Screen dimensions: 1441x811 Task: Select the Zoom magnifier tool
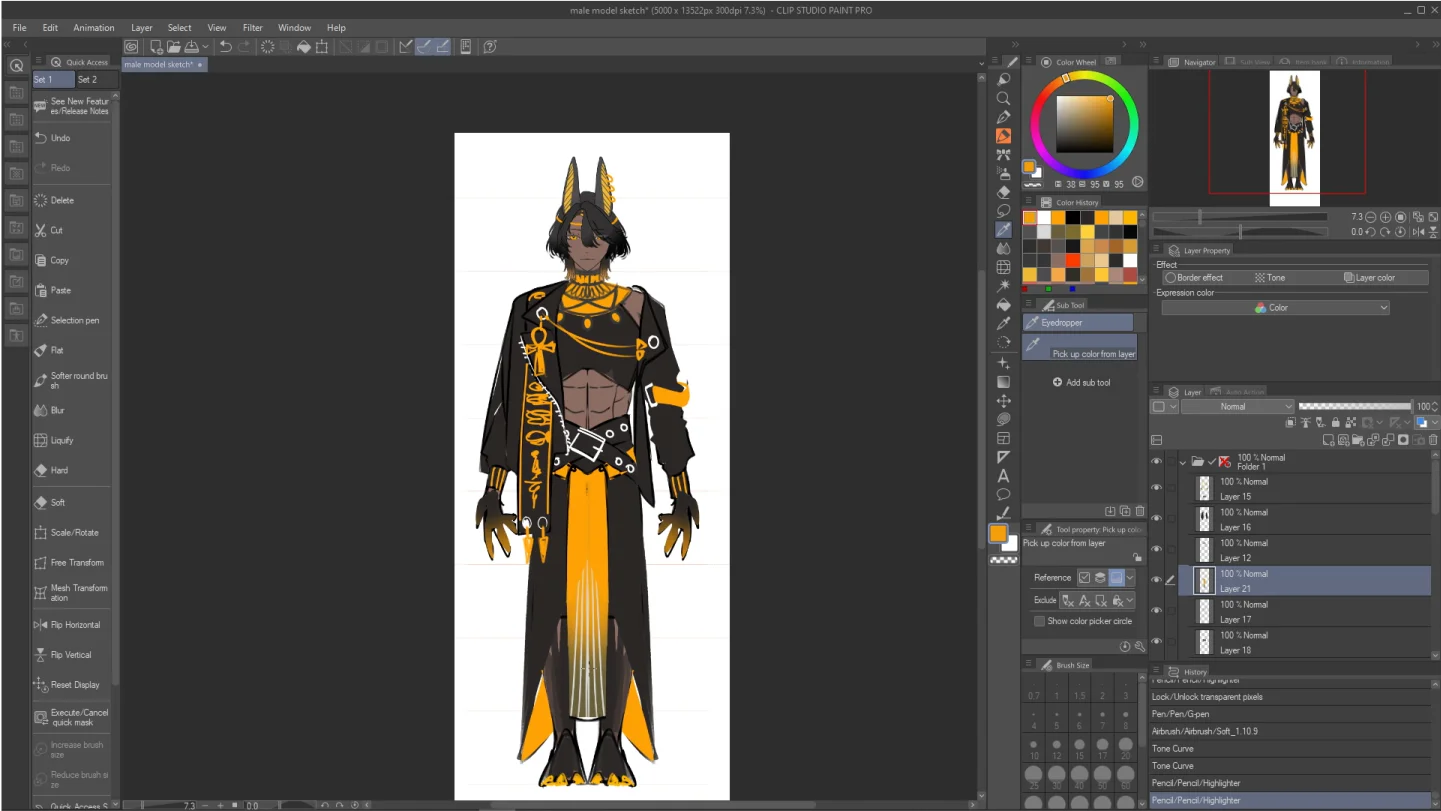point(1003,98)
